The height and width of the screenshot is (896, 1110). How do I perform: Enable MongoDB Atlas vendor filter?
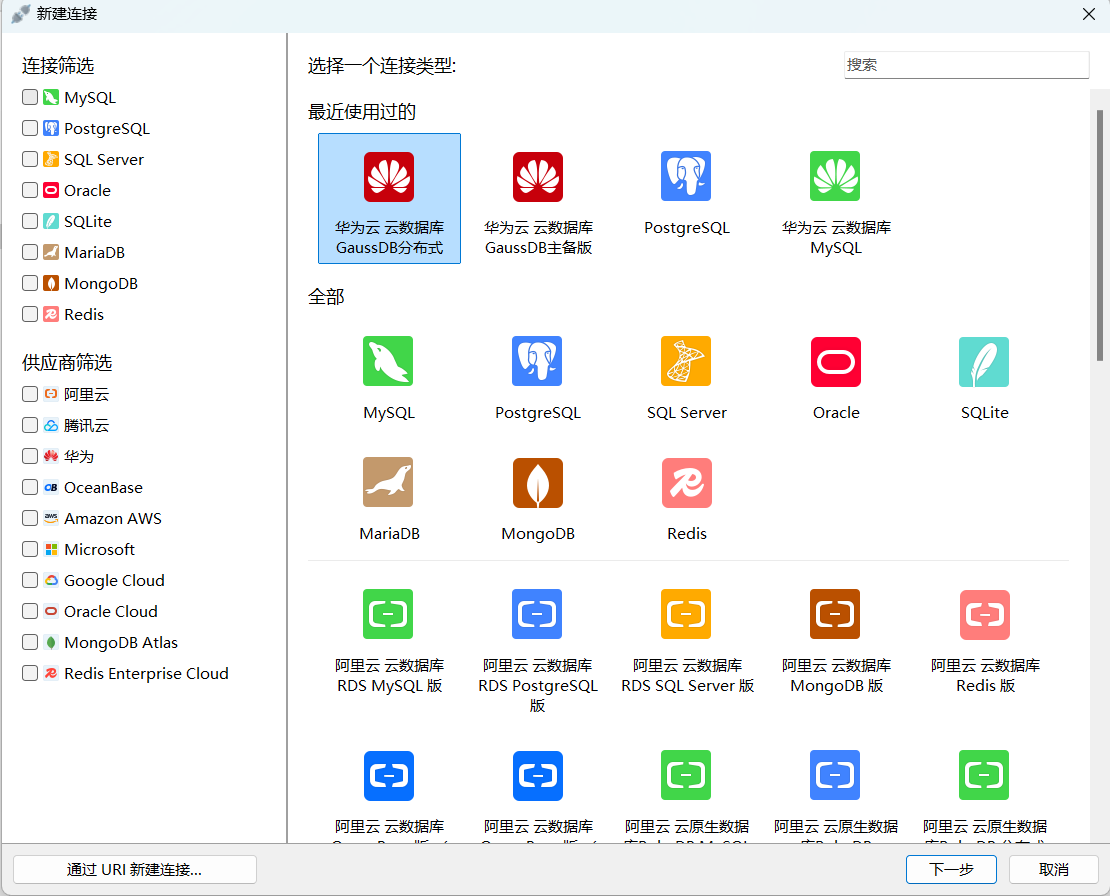[x=30, y=642]
